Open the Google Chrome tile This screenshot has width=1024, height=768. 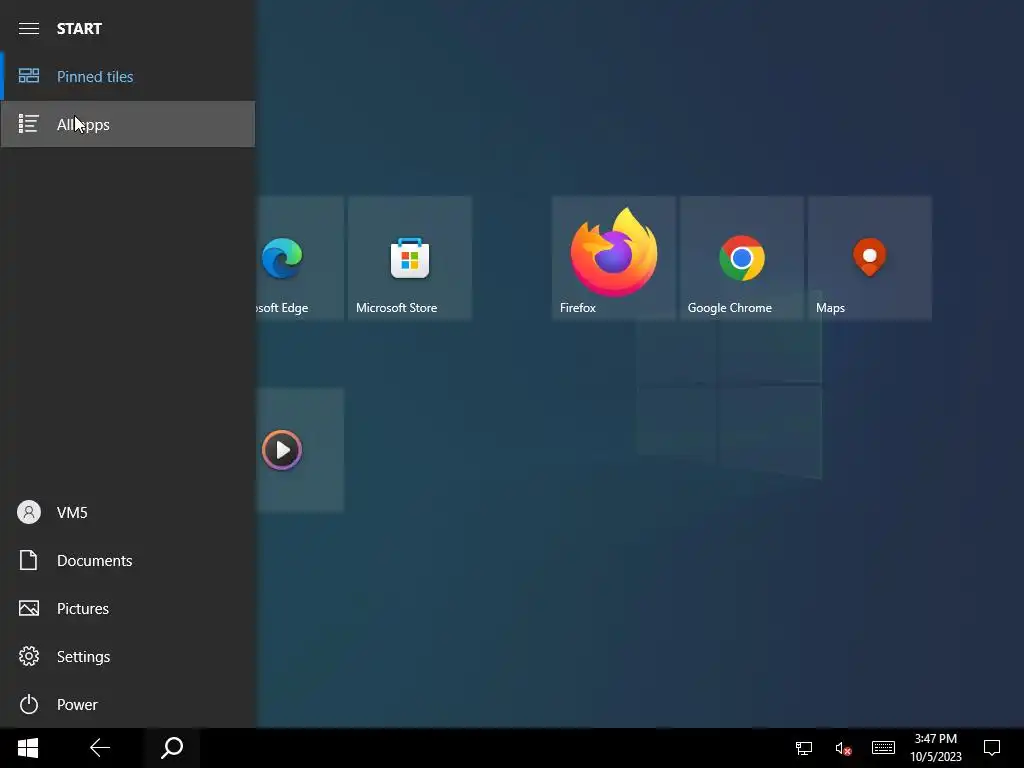742,258
